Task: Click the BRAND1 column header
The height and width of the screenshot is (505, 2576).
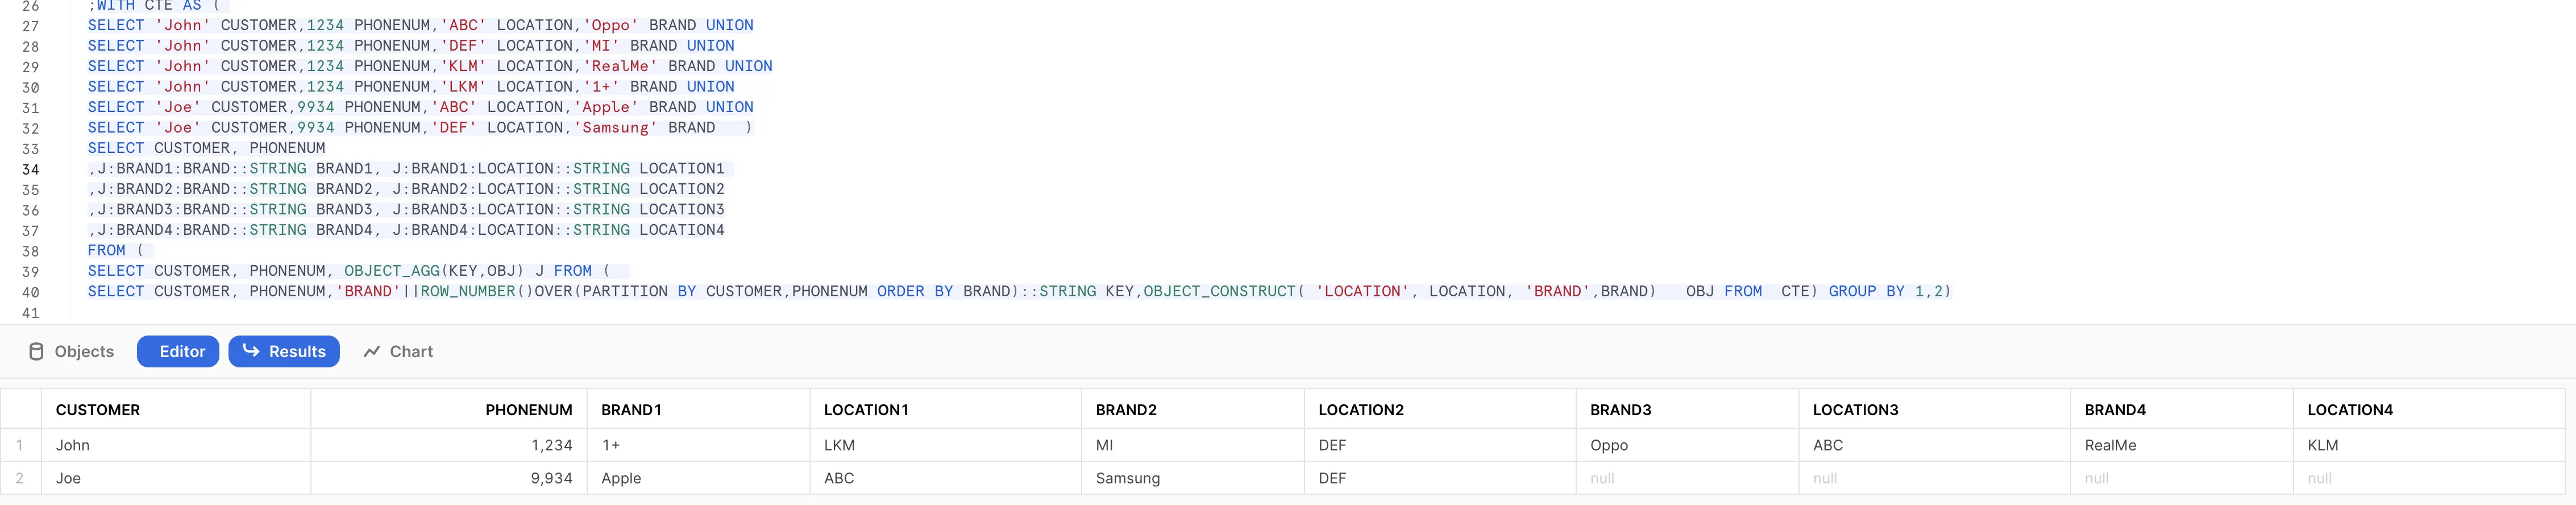Action: 631,410
